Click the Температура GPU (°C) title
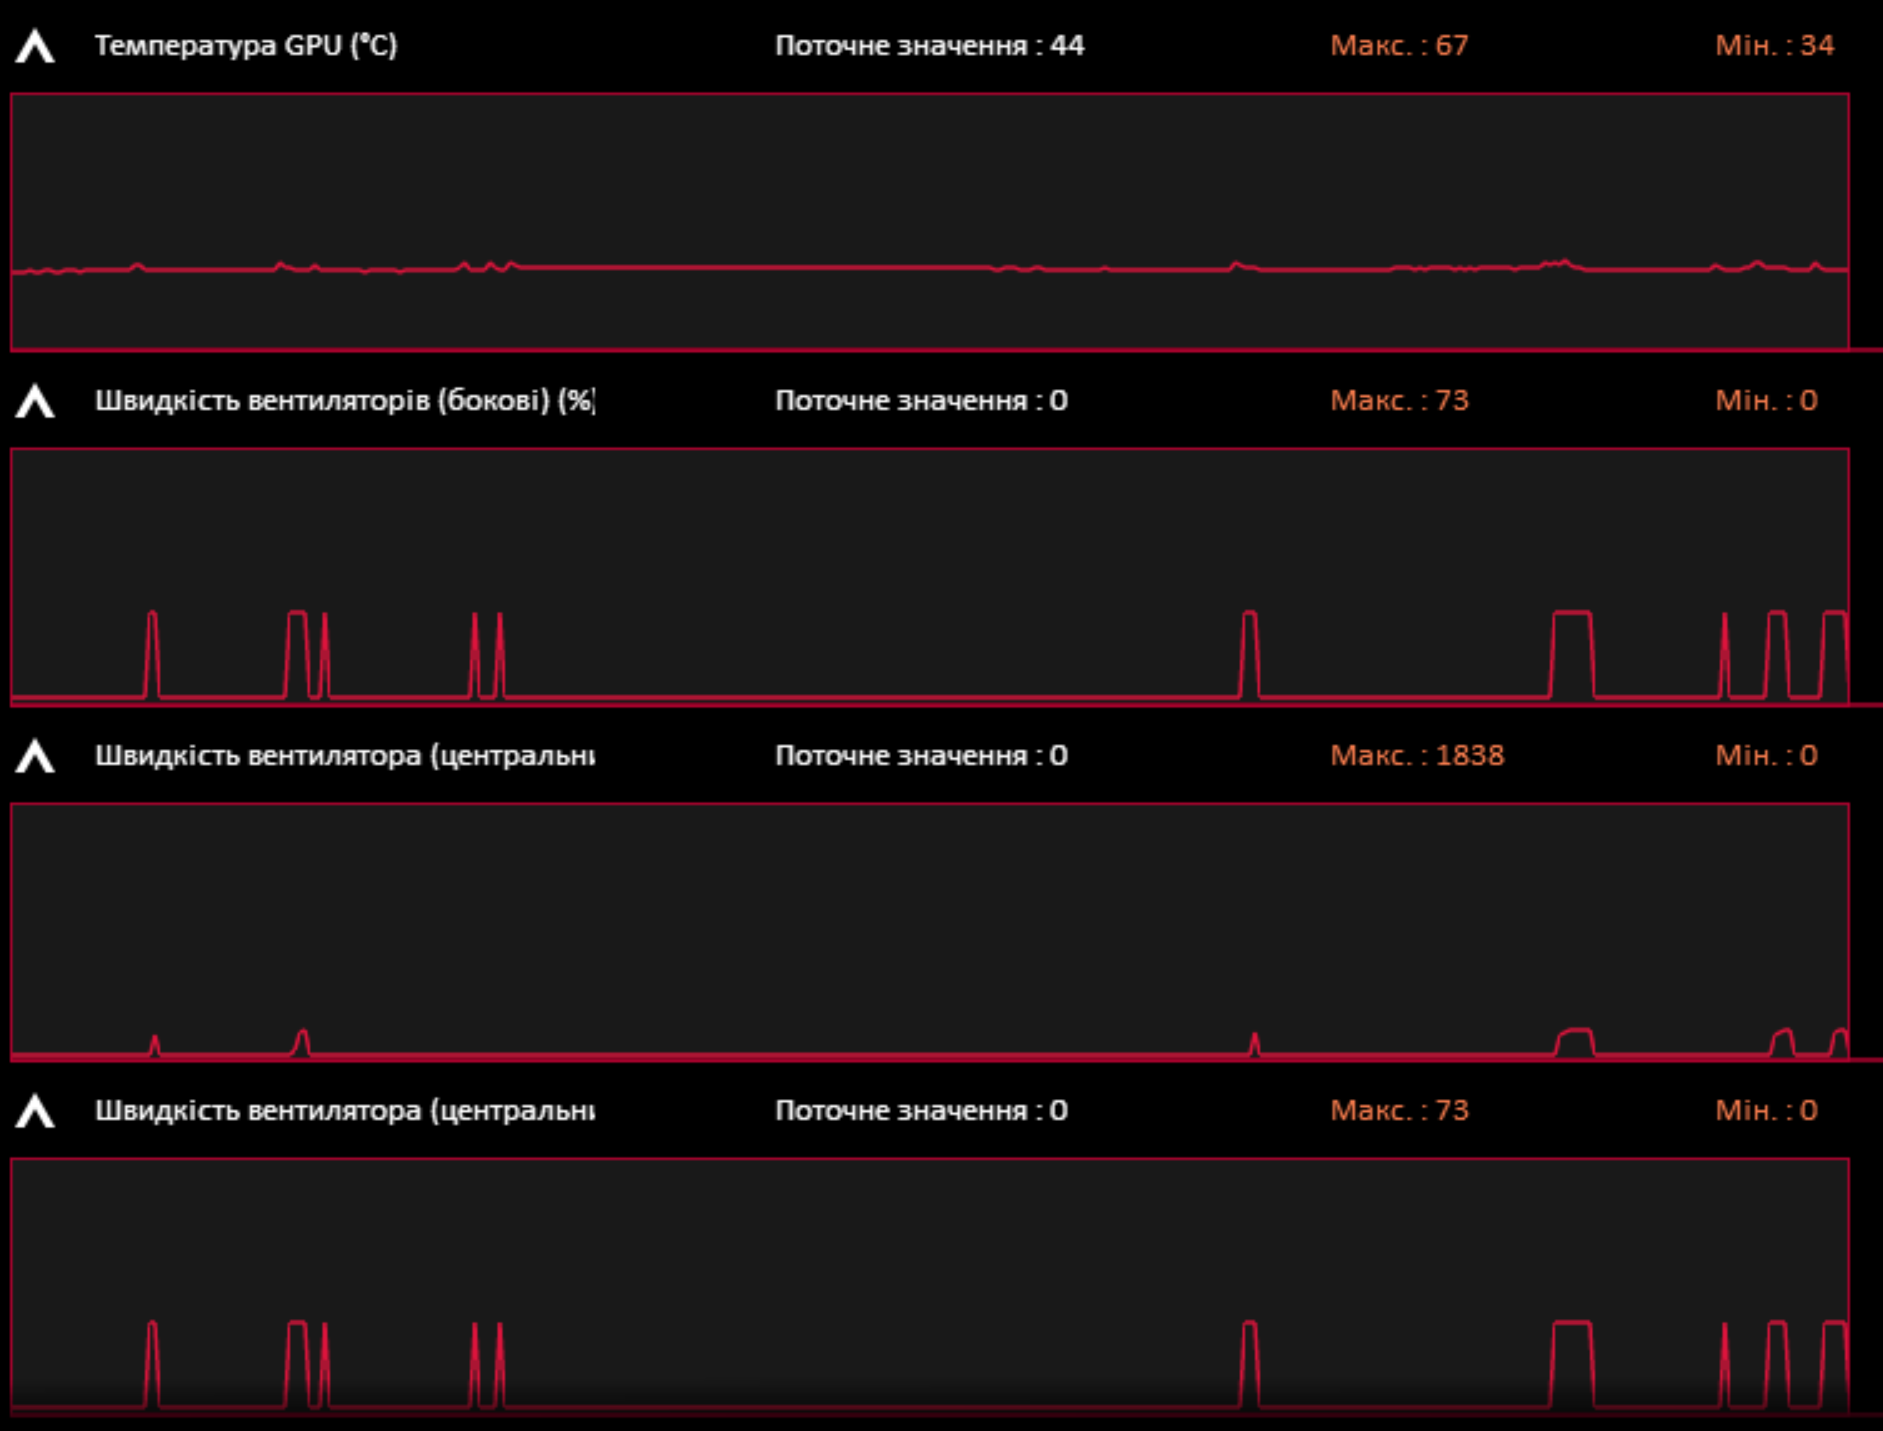 coord(246,46)
